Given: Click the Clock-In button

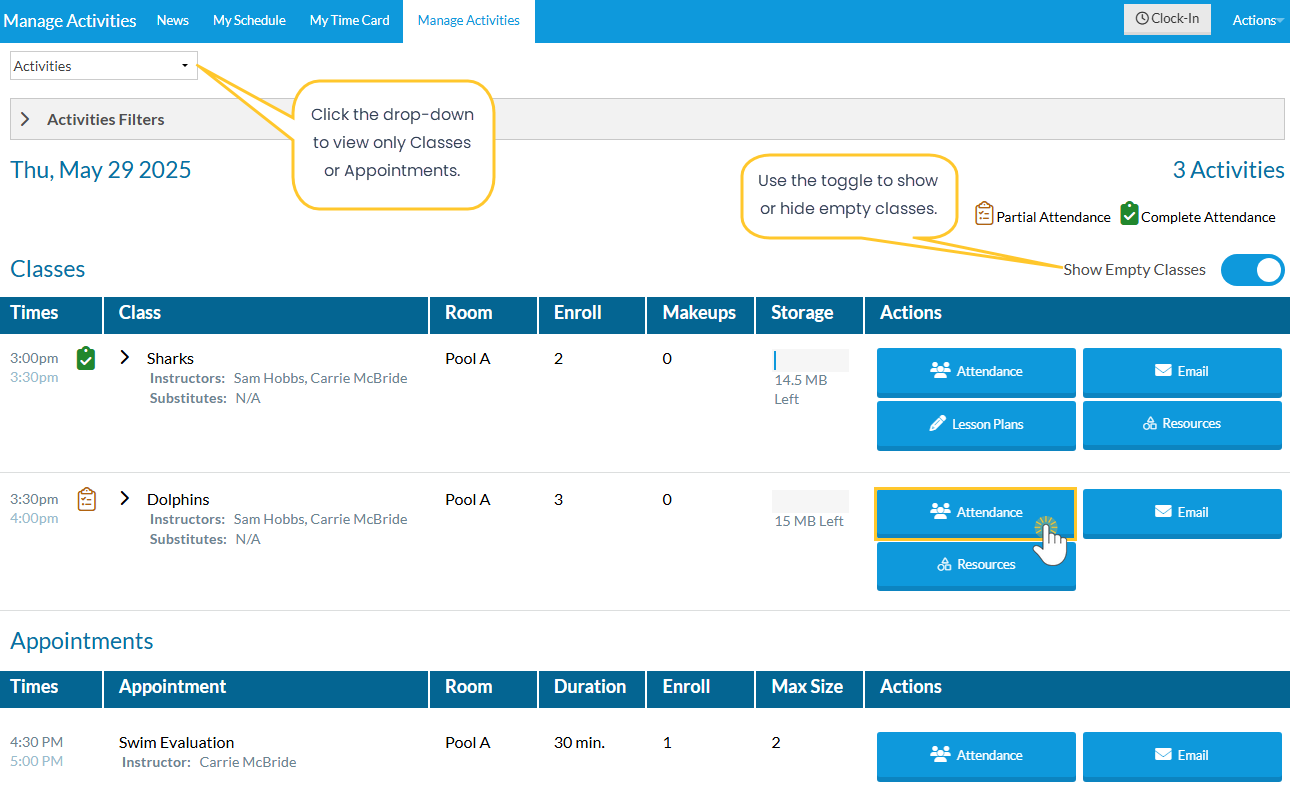Looking at the screenshot, I should [x=1167, y=19].
